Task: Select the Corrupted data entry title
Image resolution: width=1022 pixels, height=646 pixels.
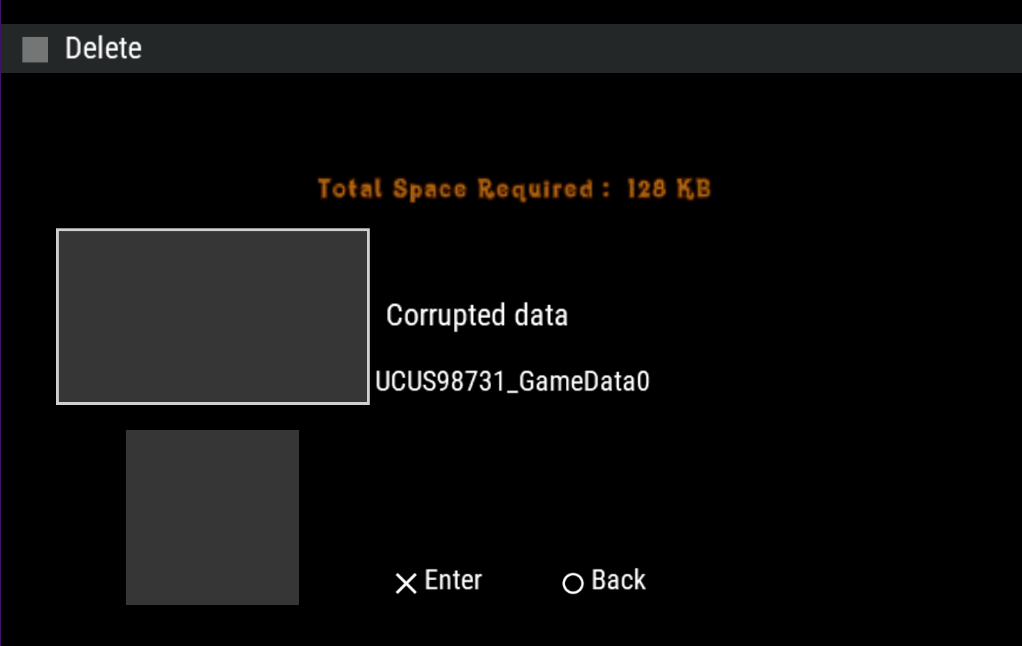Action: [x=477, y=316]
